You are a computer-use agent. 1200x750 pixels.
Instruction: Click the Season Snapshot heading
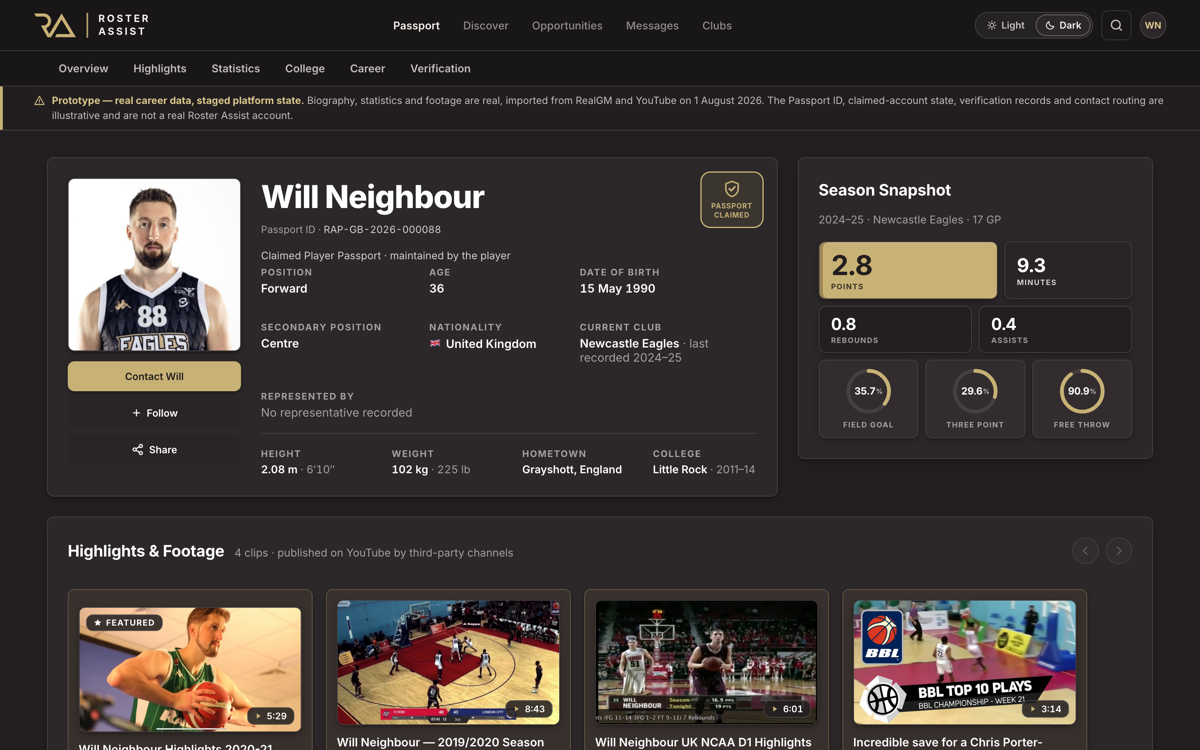[885, 190]
